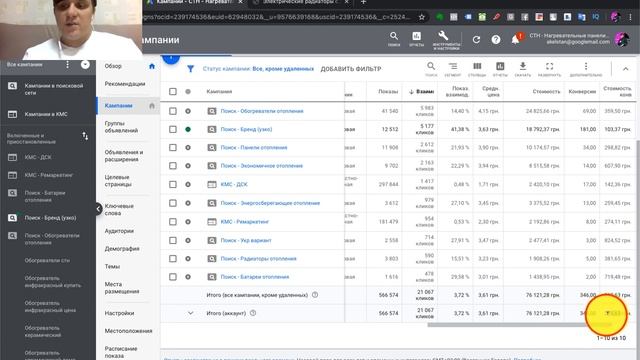Viewport: 640px width, 360px height.
Task: Select Кампании в КМС in the dark panel
Action: 46,114
